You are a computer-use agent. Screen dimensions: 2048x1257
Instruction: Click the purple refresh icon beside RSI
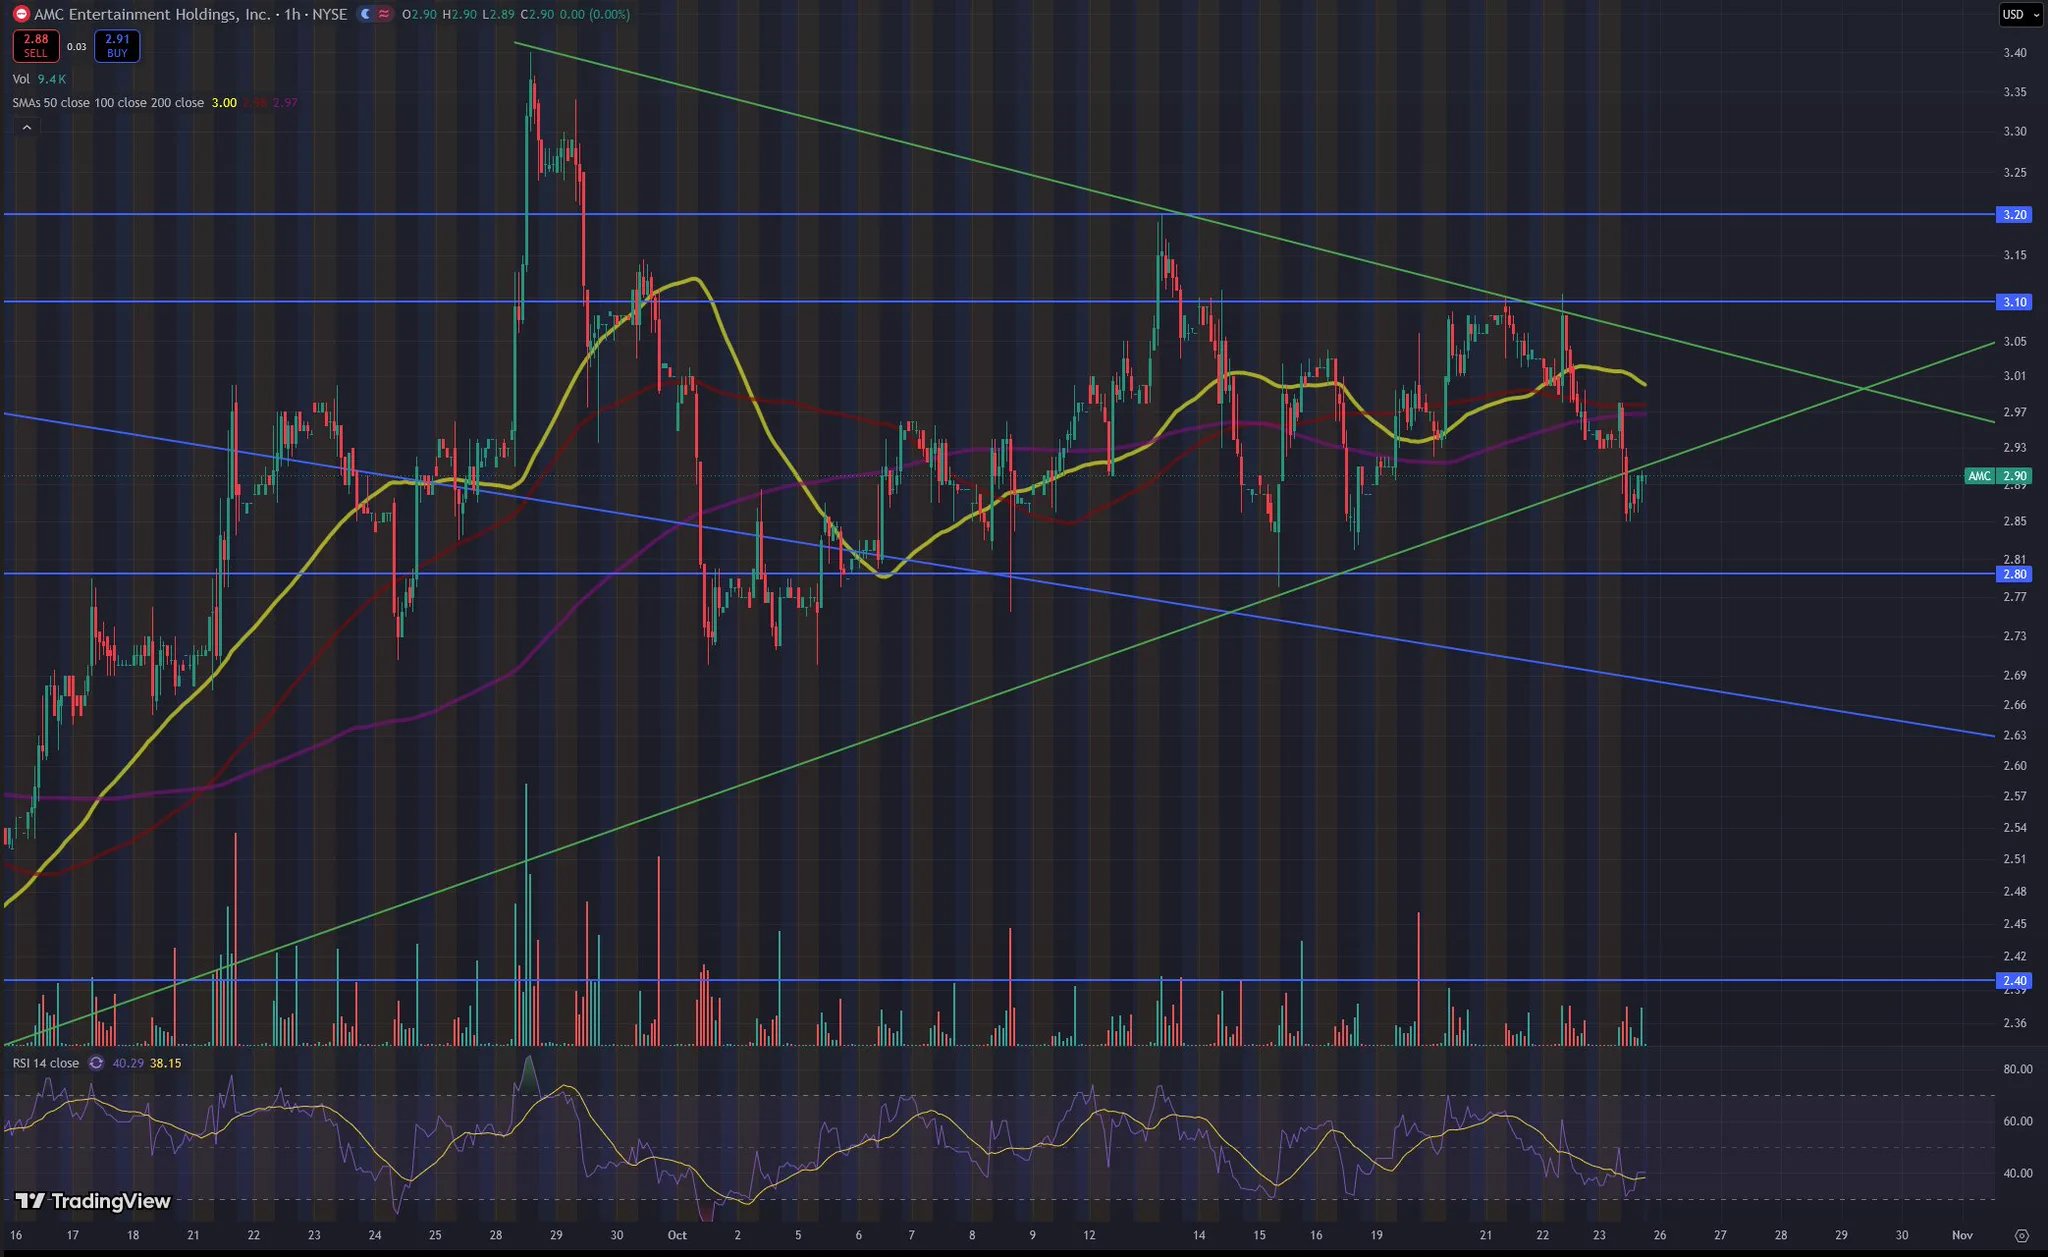click(x=96, y=1063)
